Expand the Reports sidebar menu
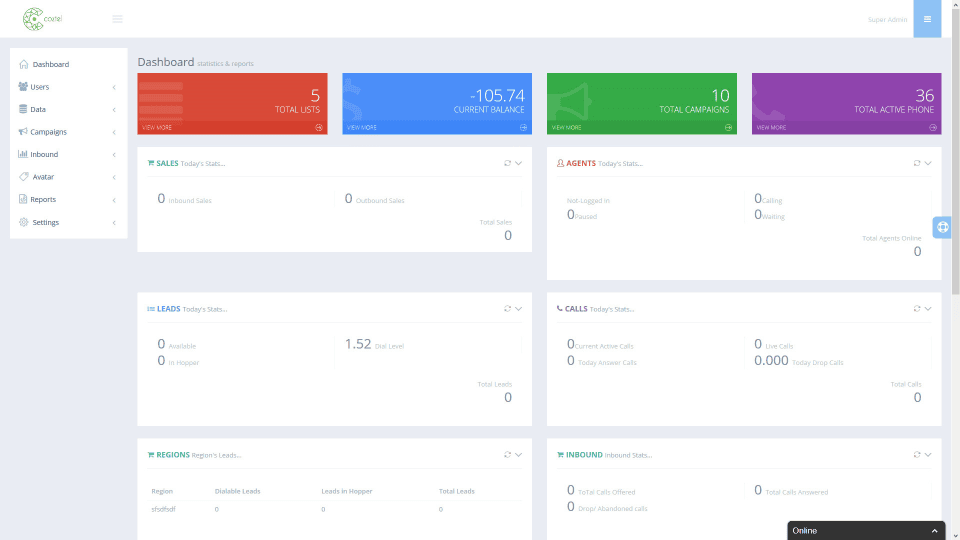This screenshot has height=540, width=960. 68,200
